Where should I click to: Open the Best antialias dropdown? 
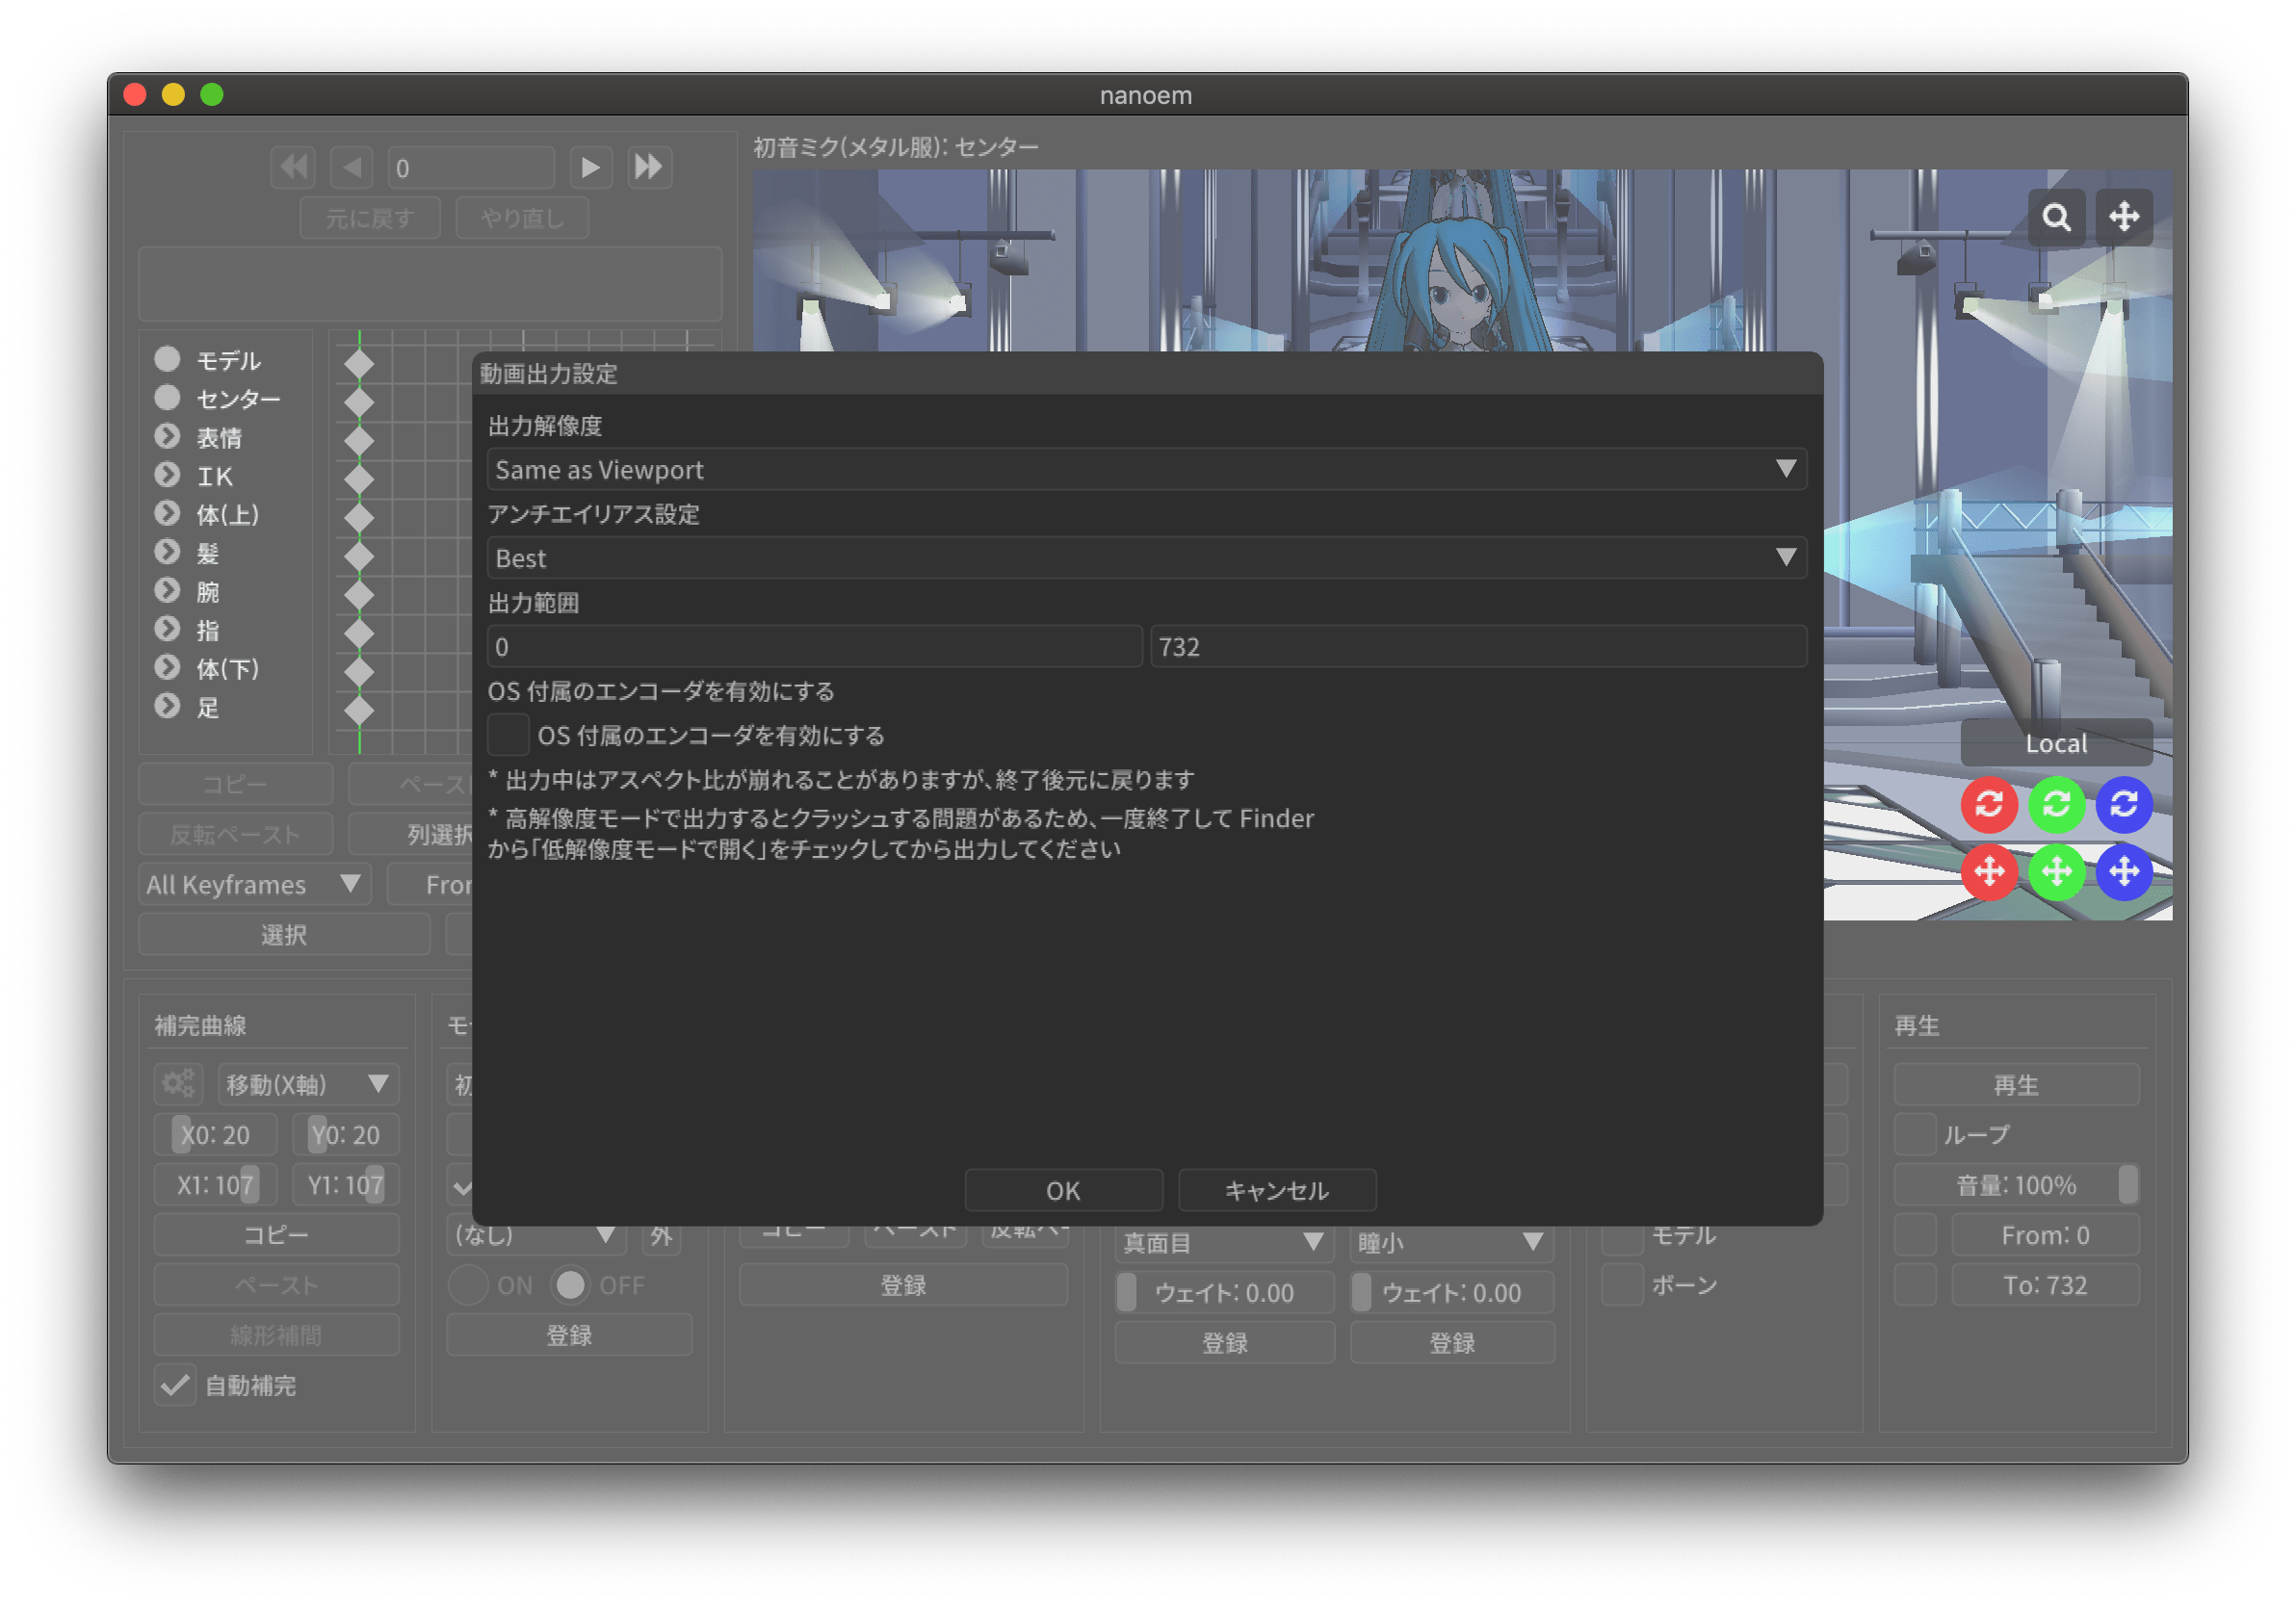click(1146, 558)
